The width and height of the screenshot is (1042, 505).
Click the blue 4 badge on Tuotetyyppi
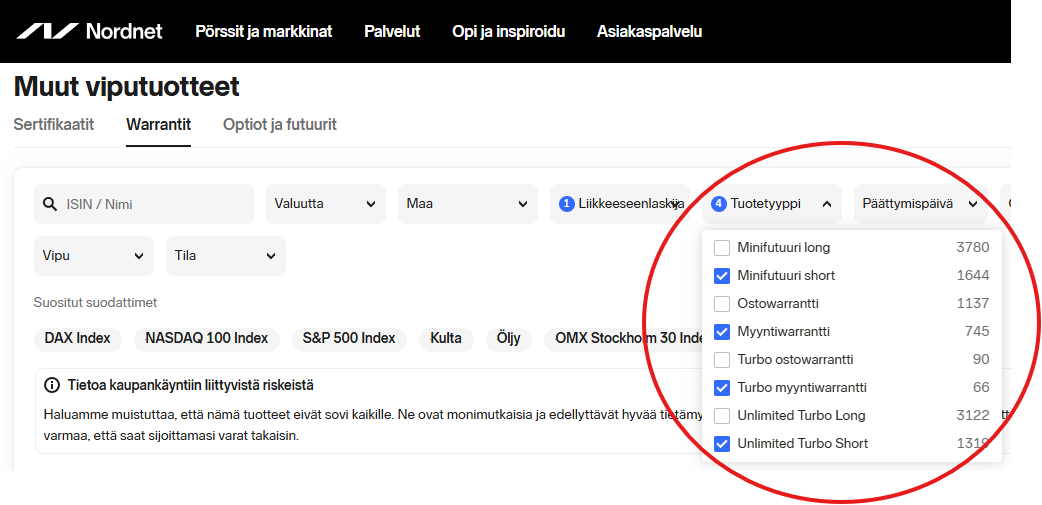(x=718, y=204)
